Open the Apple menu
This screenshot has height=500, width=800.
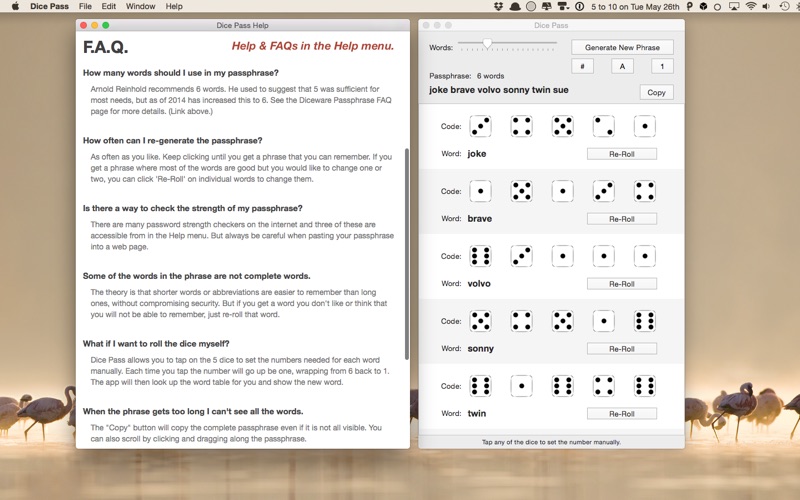click(15, 6)
